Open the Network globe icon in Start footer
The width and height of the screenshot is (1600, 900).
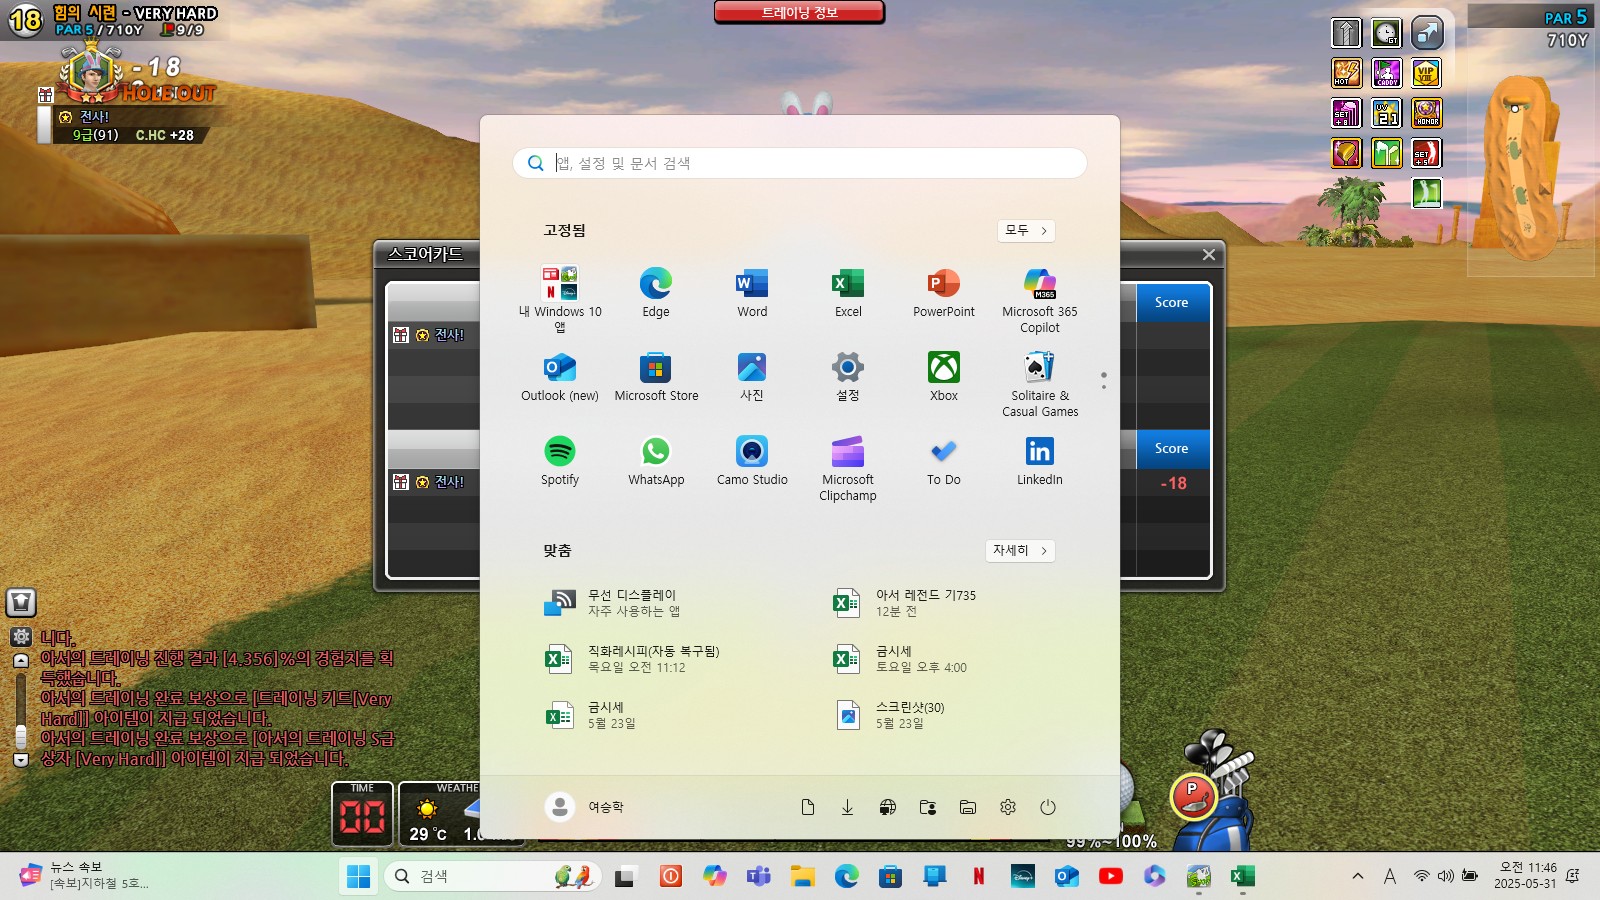click(888, 807)
